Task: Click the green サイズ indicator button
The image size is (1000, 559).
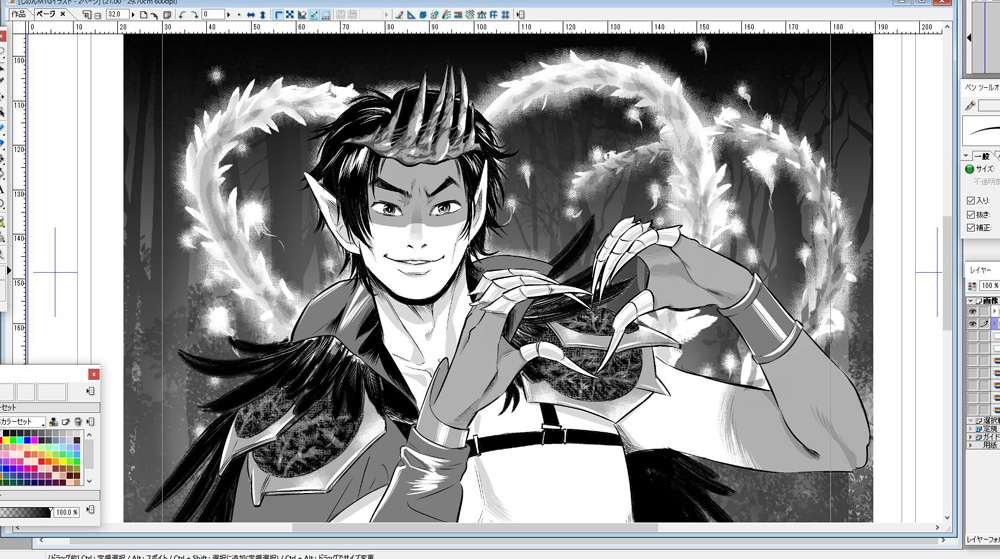Action: coord(969,168)
